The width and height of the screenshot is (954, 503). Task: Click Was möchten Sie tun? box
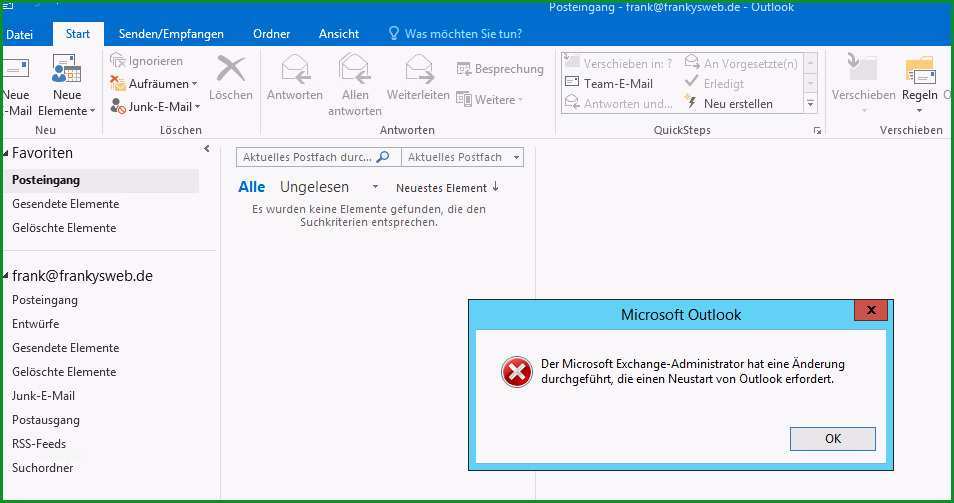(463, 34)
